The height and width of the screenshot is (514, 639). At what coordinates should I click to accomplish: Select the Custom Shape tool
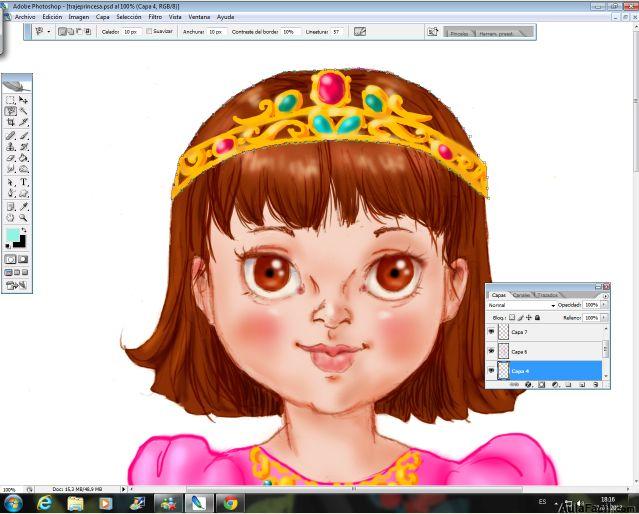[x=24, y=193]
